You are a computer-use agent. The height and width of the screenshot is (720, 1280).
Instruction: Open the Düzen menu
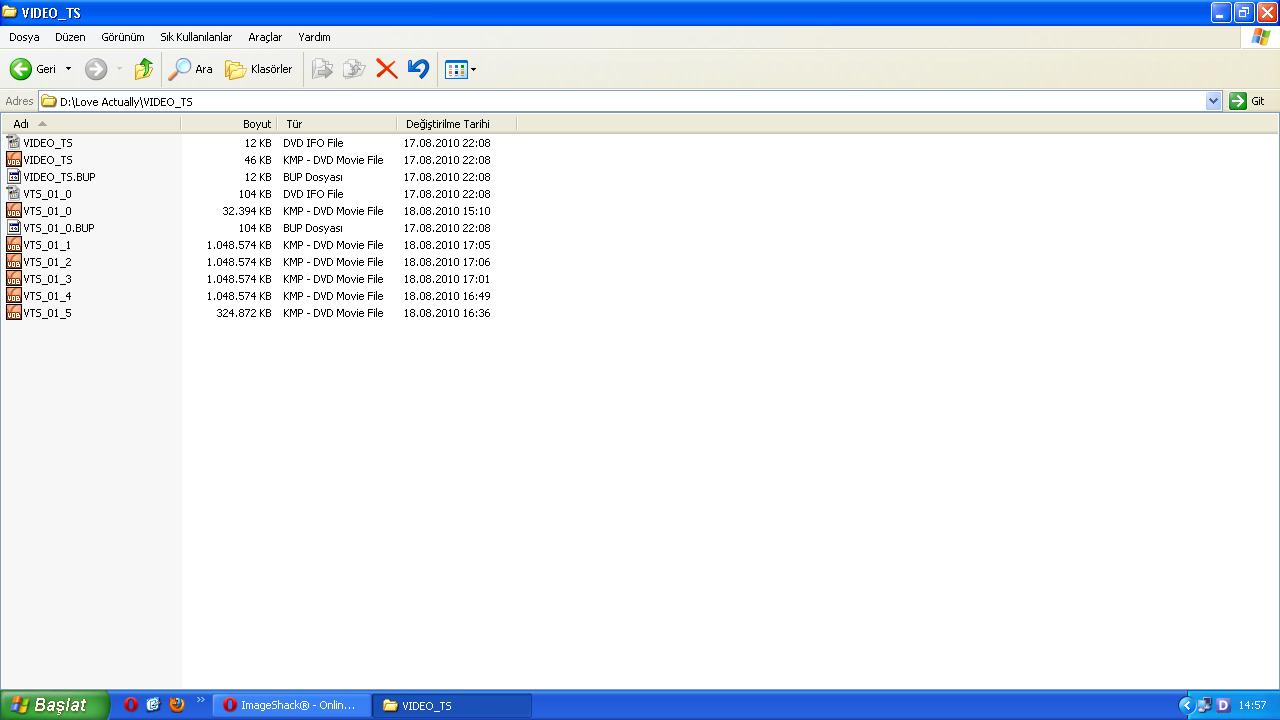(x=70, y=37)
